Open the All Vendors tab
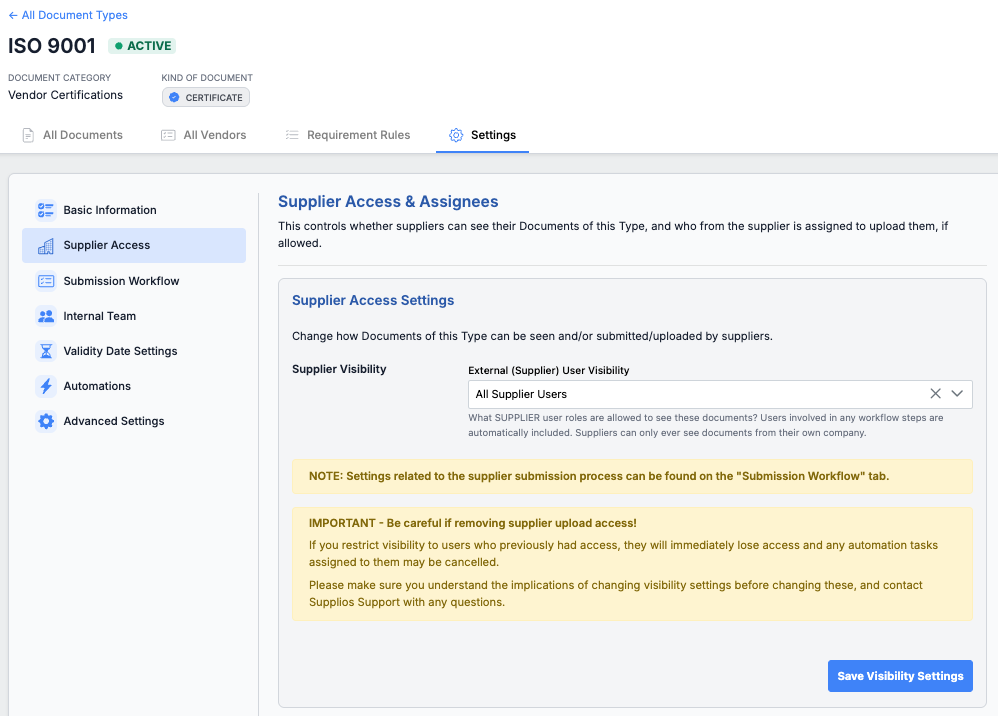998x716 pixels. tap(204, 135)
